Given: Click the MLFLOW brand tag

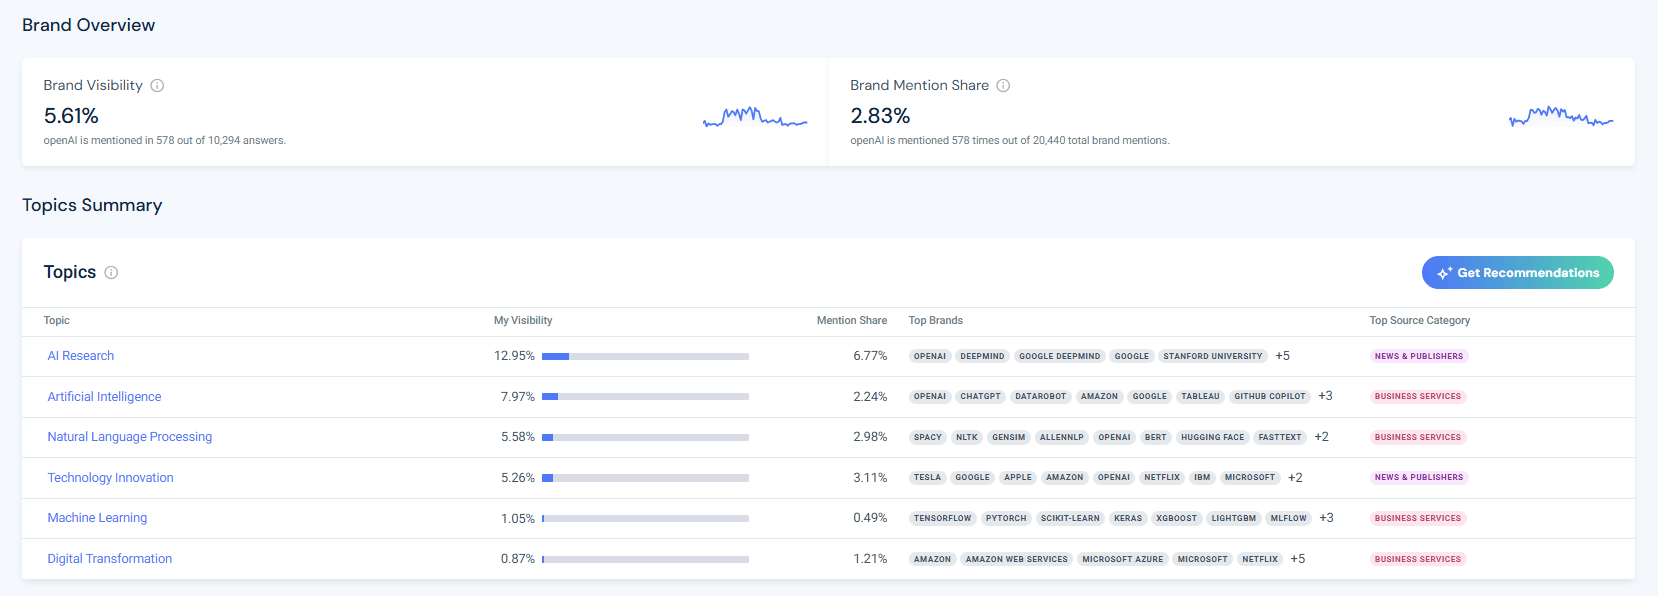Looking at the screenshot, I should [x=1288, y=518].
